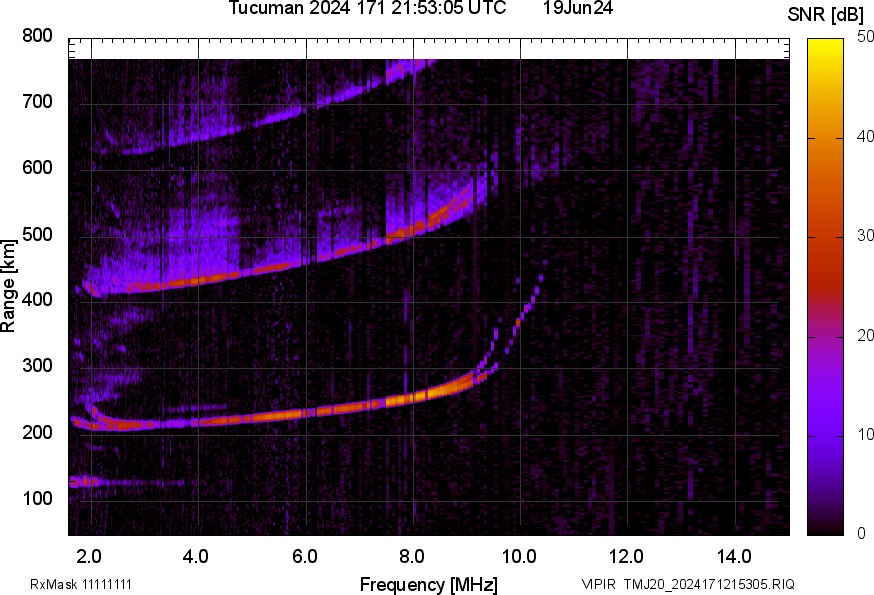Click the E-layer echo near 120 km
The image size is (874, 595).
pyautogui.click(x=85, y=482)
